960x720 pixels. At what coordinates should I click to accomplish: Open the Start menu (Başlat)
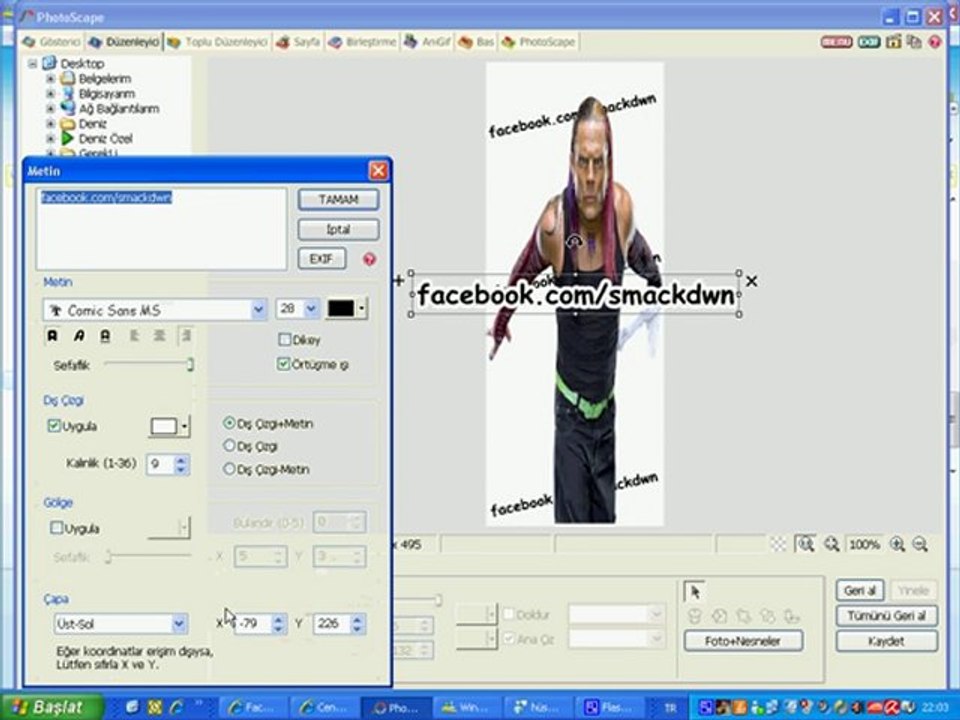51,707
